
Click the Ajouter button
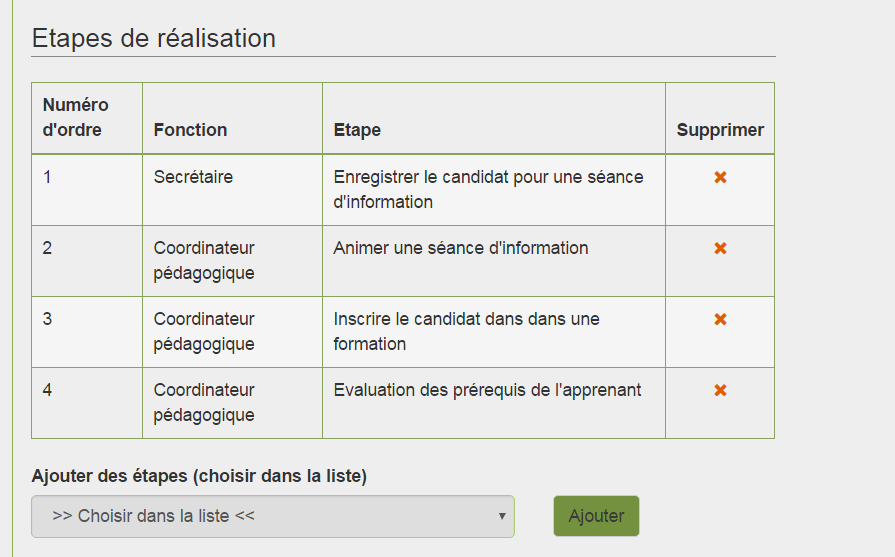596,516
